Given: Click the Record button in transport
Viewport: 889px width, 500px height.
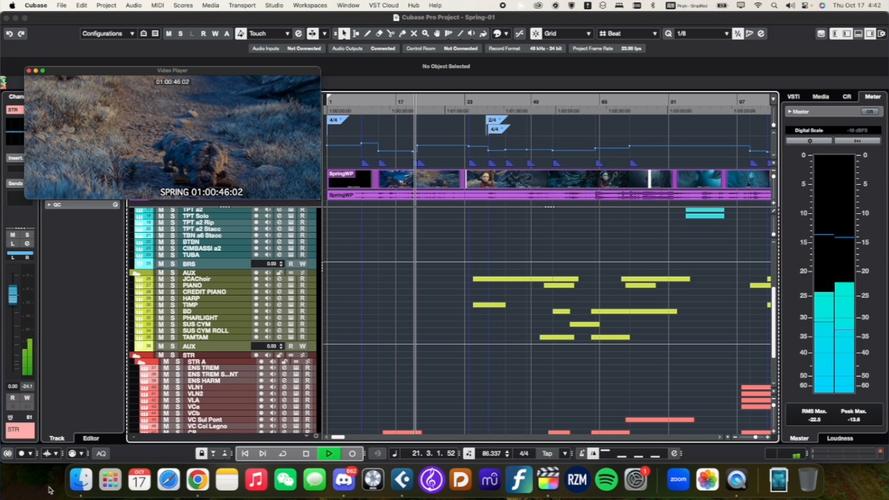Looking at the screenshot, I should 351,453.
